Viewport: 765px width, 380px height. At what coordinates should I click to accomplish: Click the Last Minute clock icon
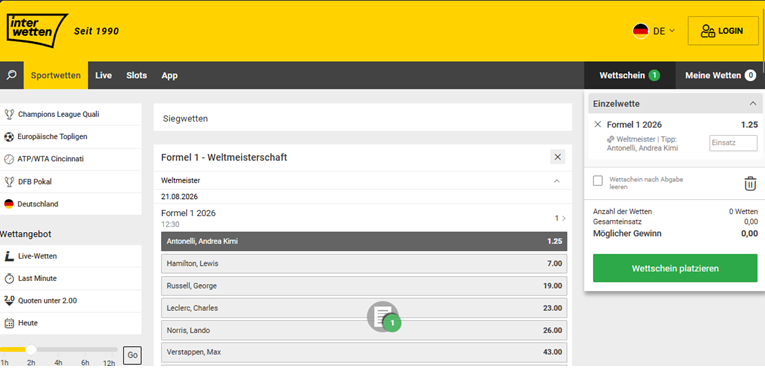pyautogui.click(x=9, y=279)
